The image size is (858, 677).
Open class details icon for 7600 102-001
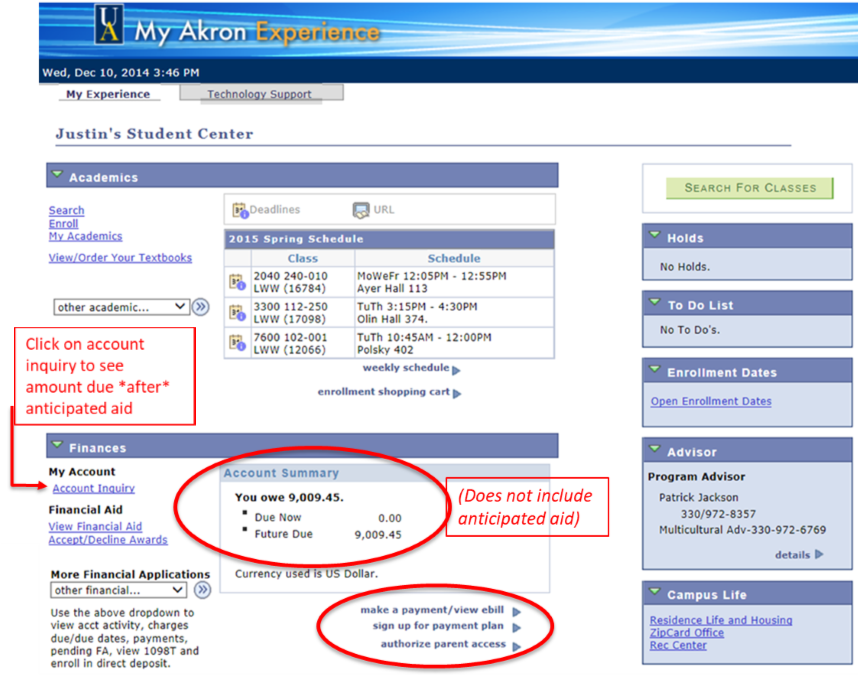(237, 343)
